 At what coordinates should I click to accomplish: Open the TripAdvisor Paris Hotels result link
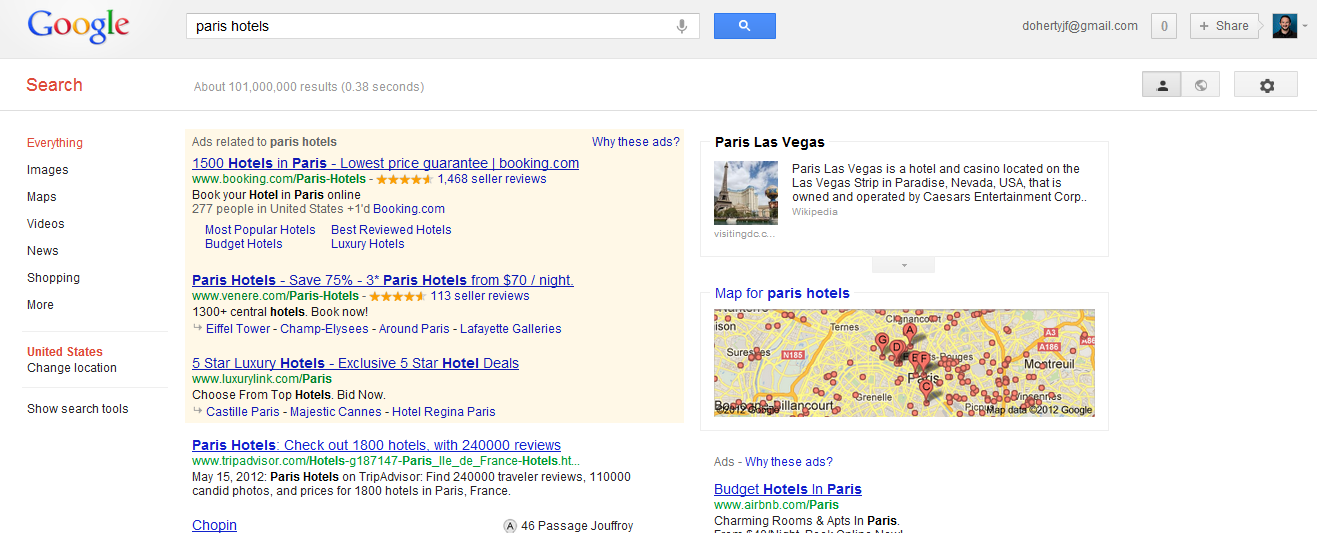coord(376,445)
